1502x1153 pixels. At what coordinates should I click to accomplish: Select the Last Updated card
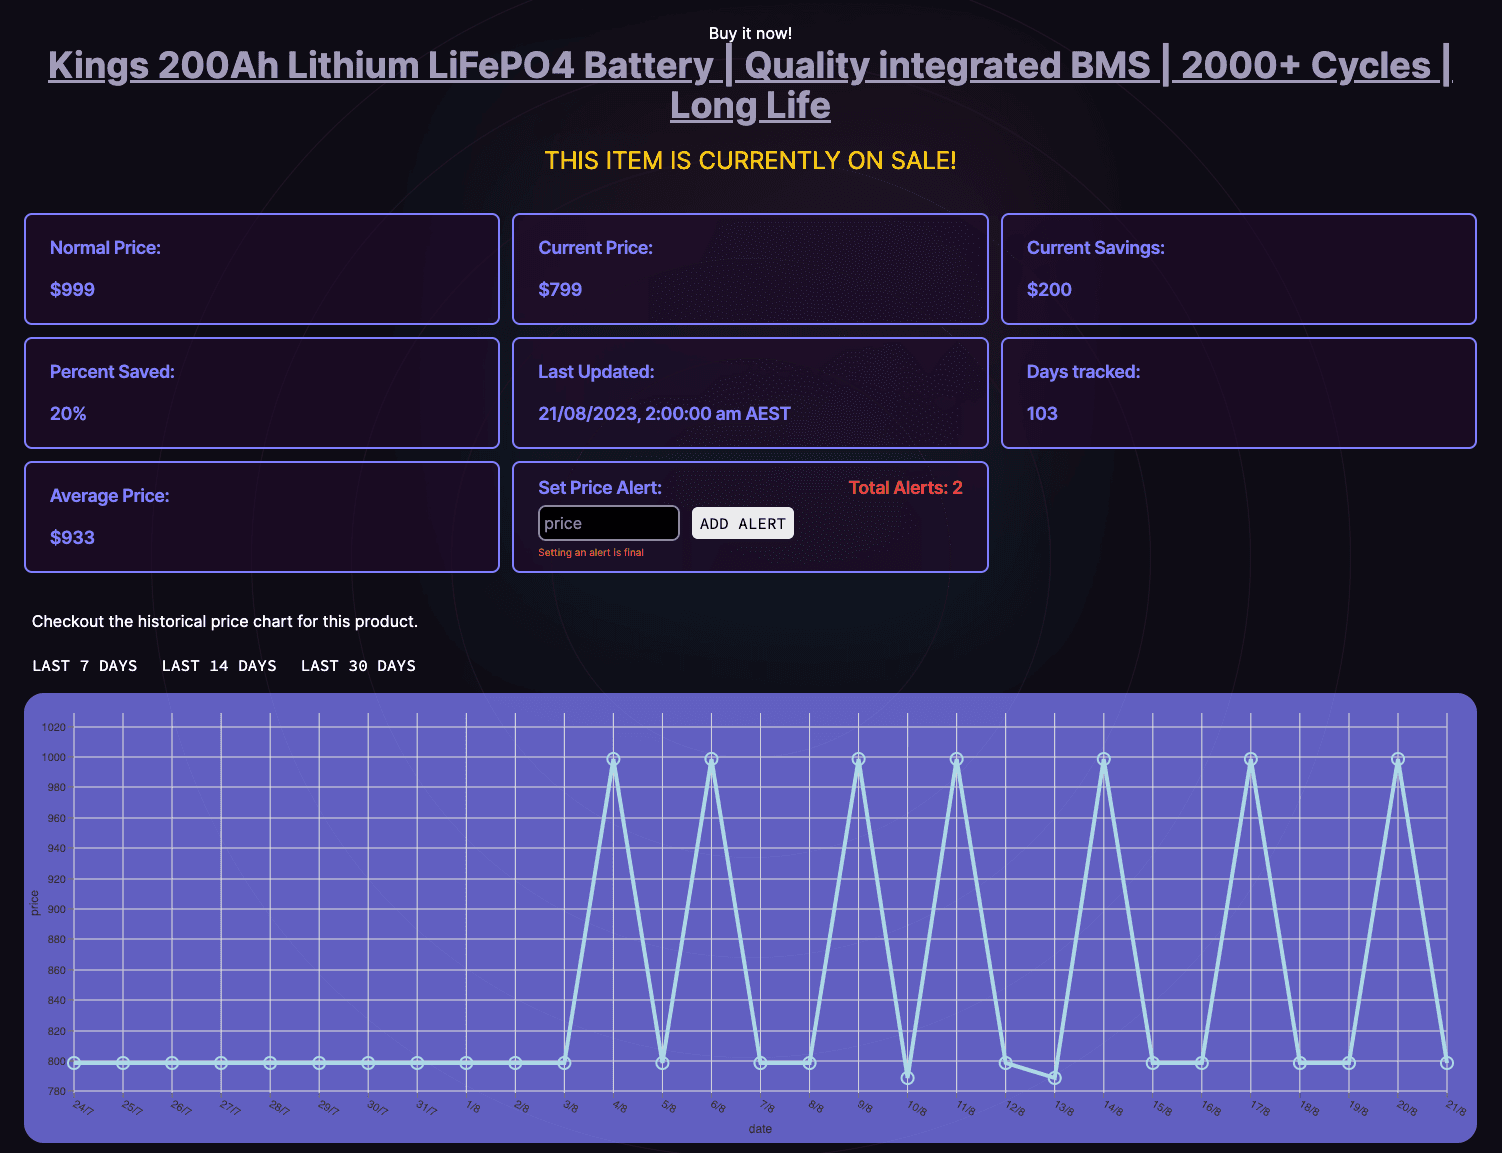click(749, 393)
